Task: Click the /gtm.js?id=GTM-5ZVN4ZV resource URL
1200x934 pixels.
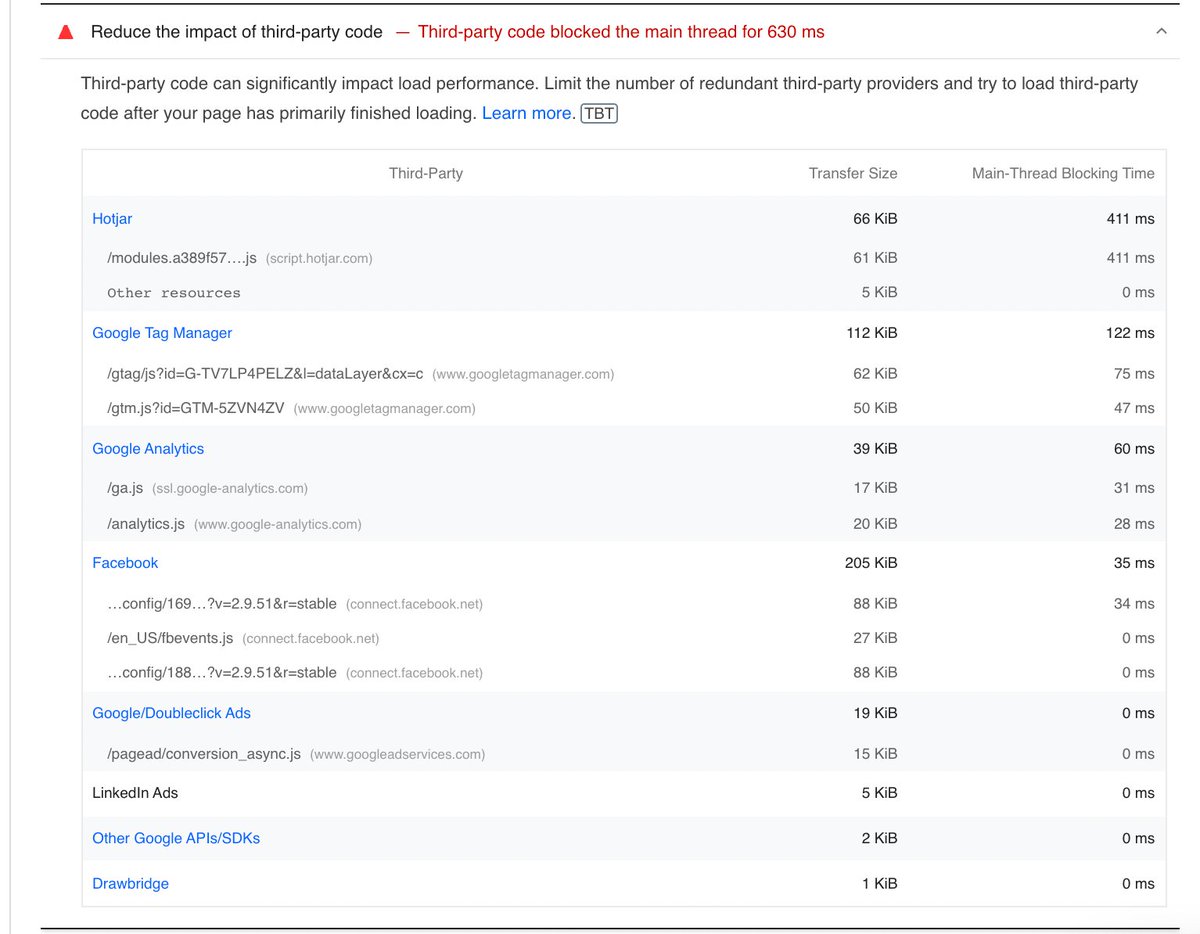Action: [196, 408]
